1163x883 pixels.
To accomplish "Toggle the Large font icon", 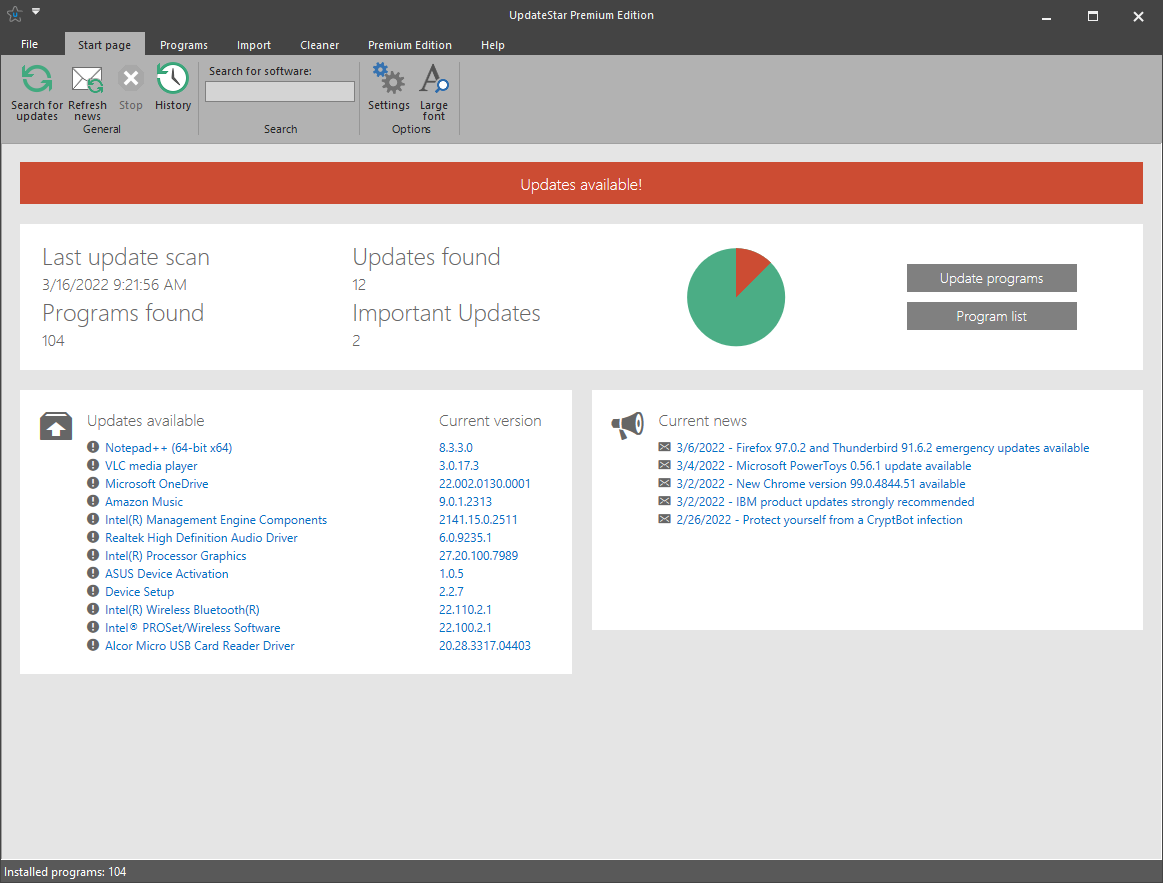I will tap(433, 78).
